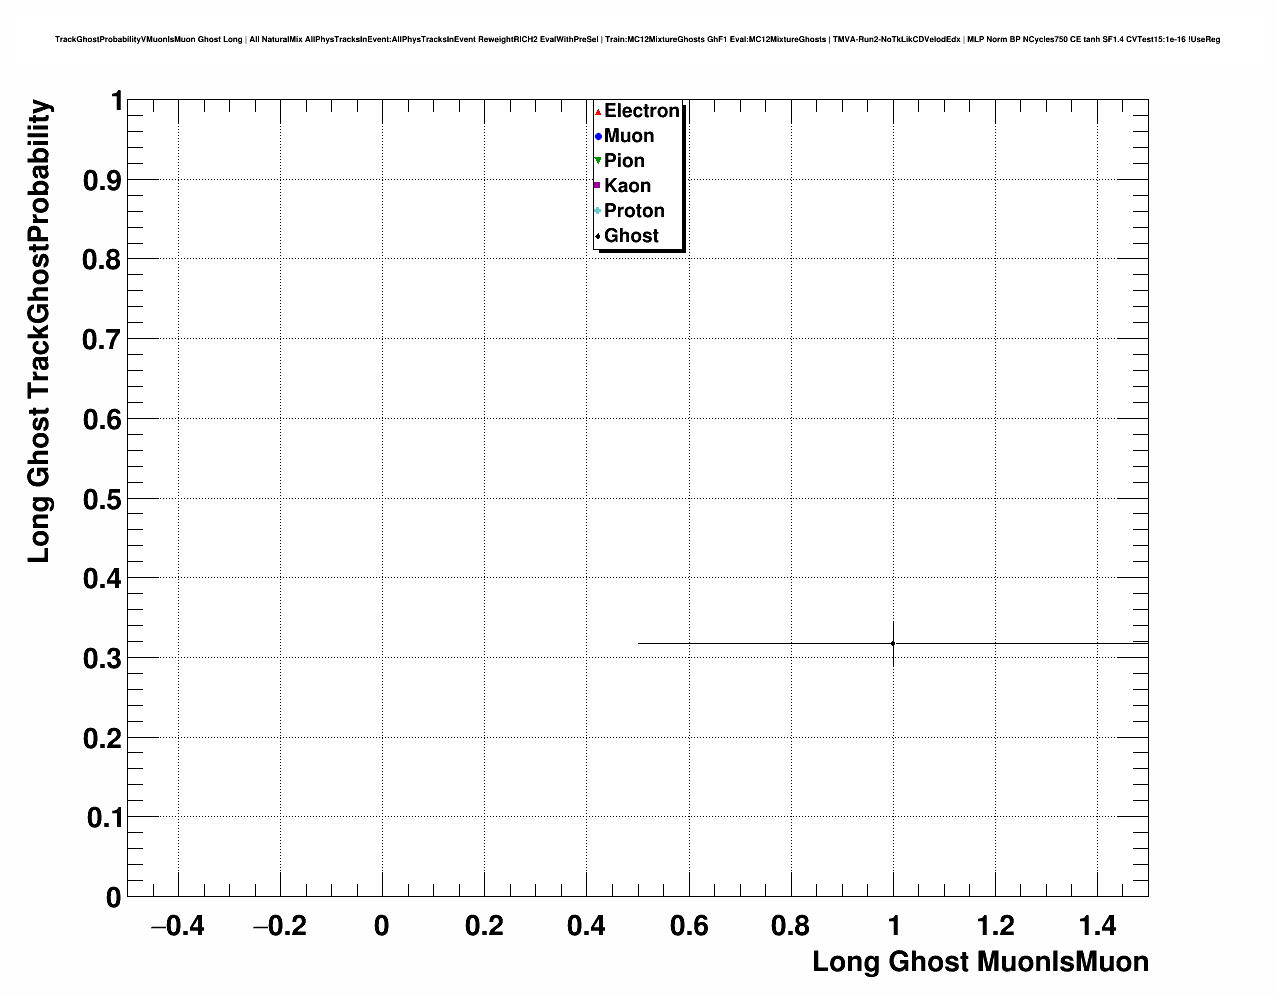This screenshot has width=1276, height=996.
Task: Click the x-axis label 1.4
Action: tap(1097, 926)
